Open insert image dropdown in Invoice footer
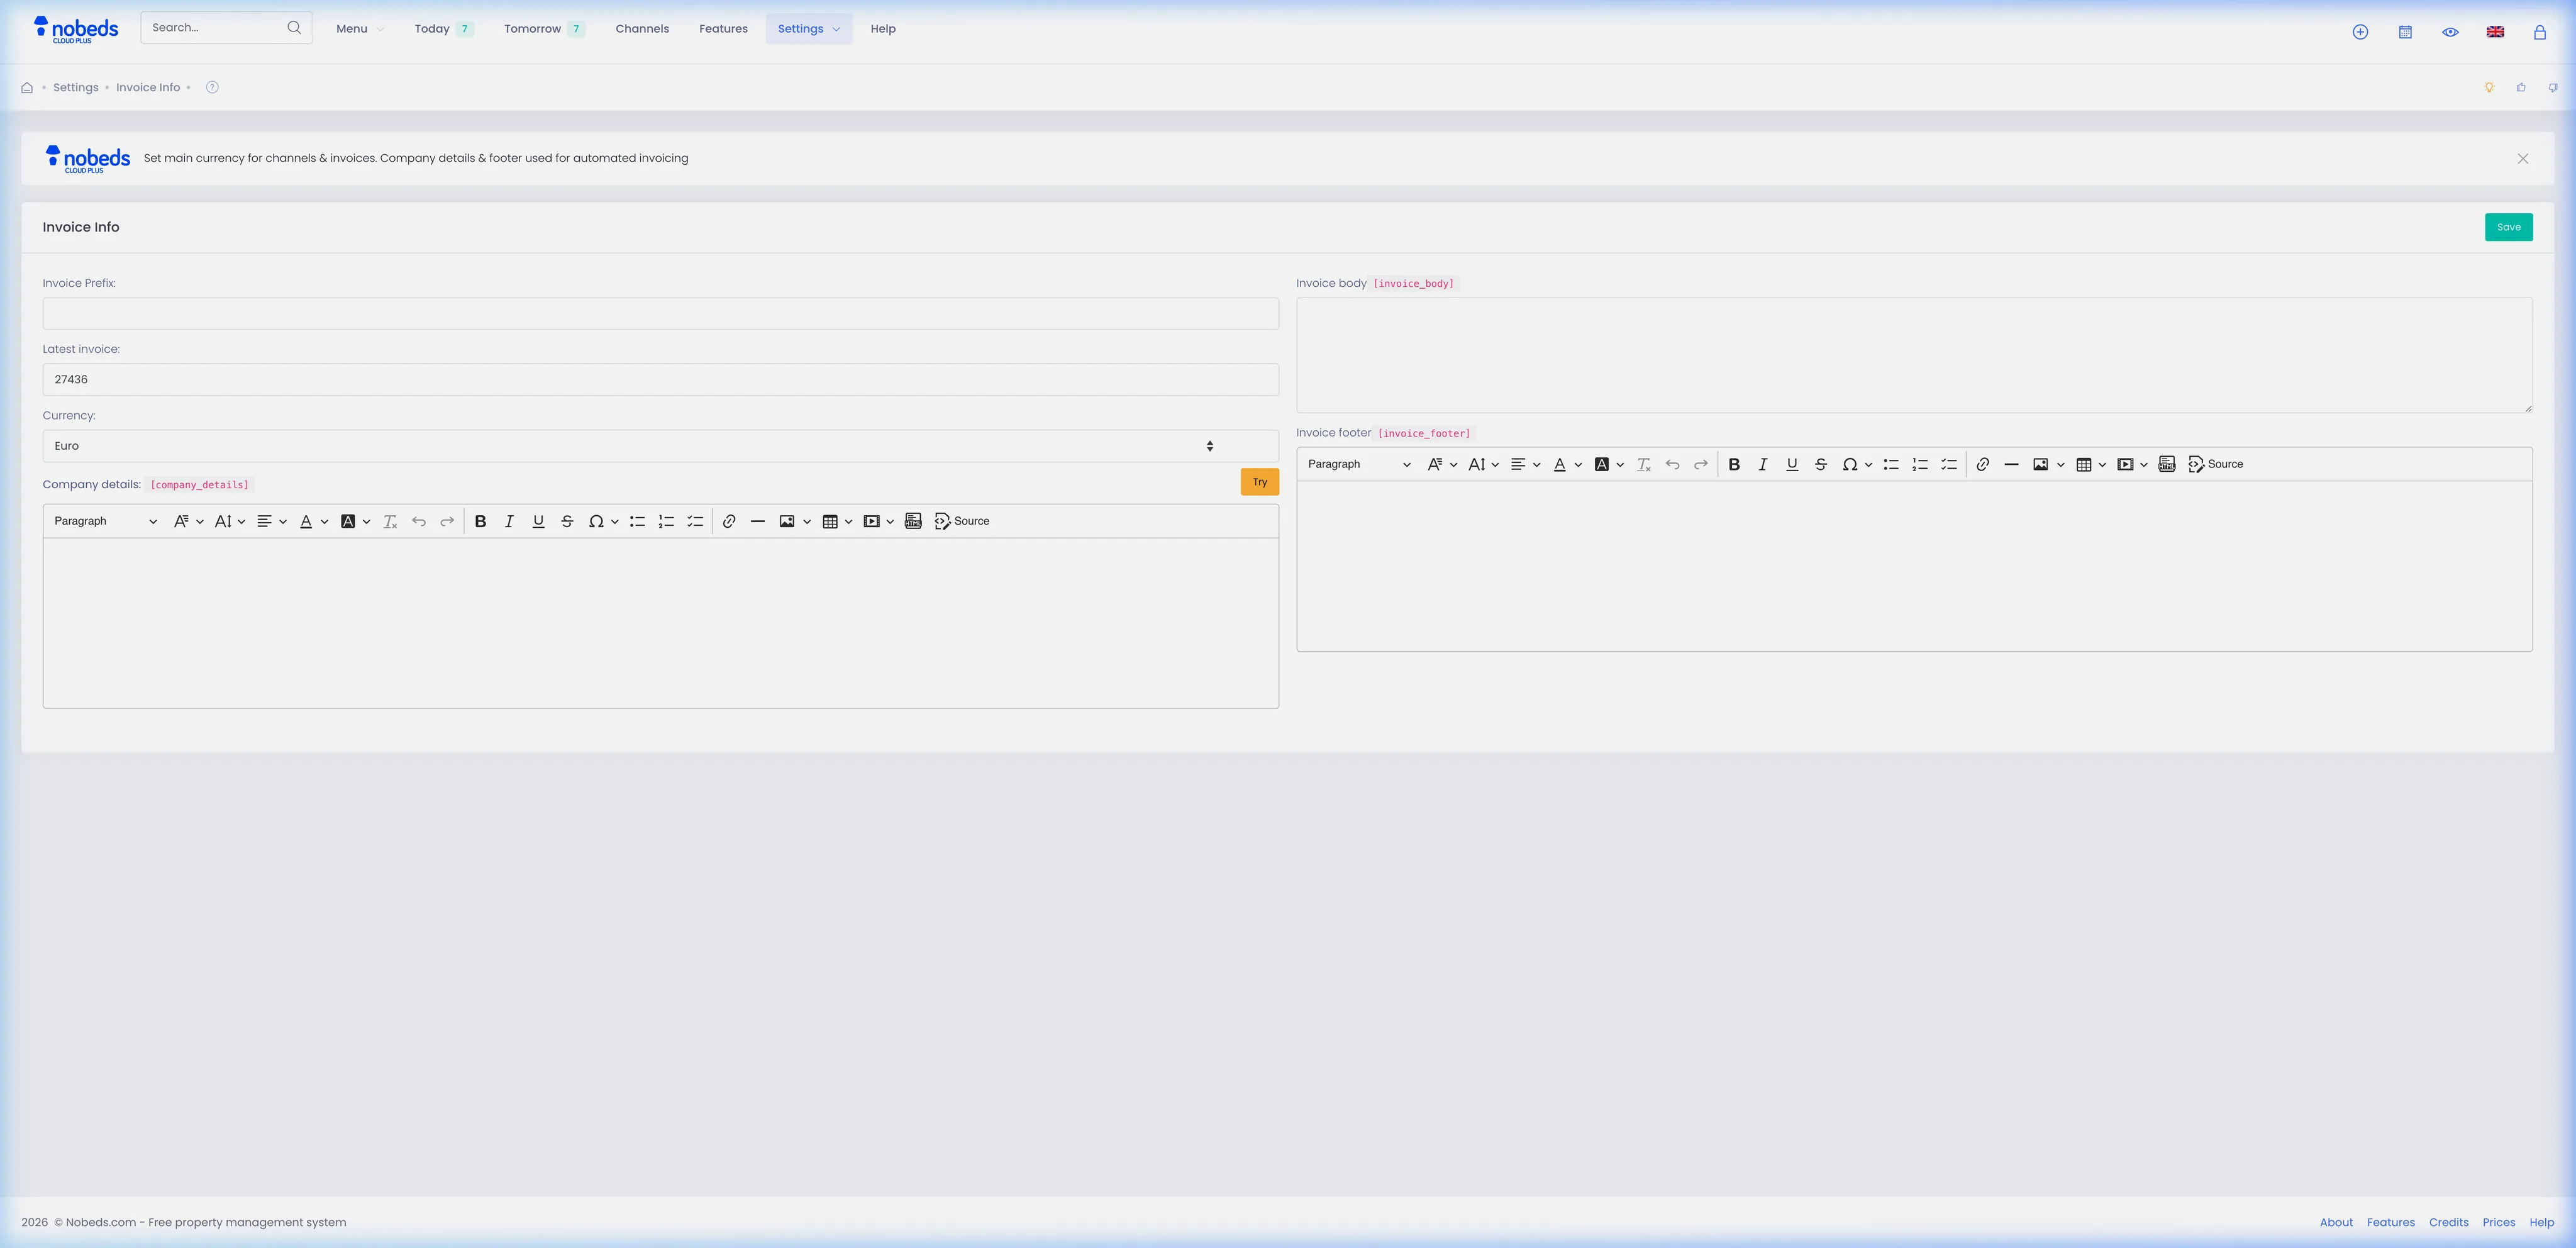Screen dimensions: 2576x1248 [x=2049, y=464]
